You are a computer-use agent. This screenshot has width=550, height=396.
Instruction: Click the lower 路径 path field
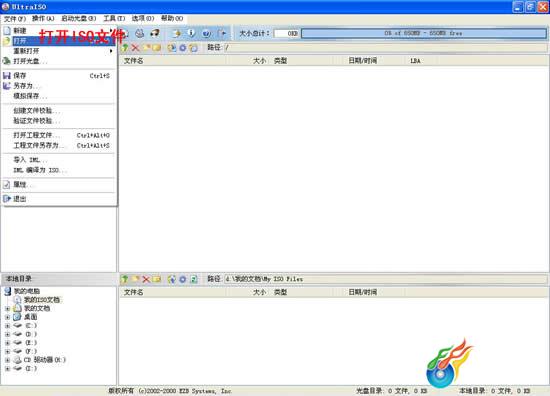coord(385,279)
